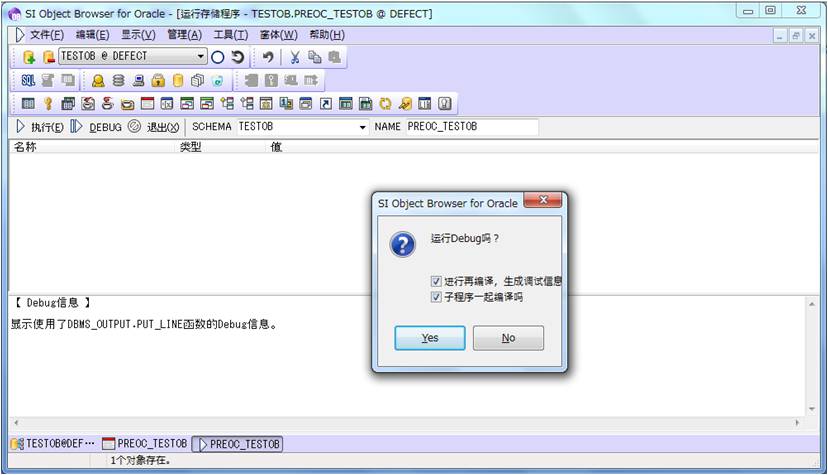828x475 pixels.
Task: Click the blue question mark dialog icon
Action: click(x=402, y=244)
